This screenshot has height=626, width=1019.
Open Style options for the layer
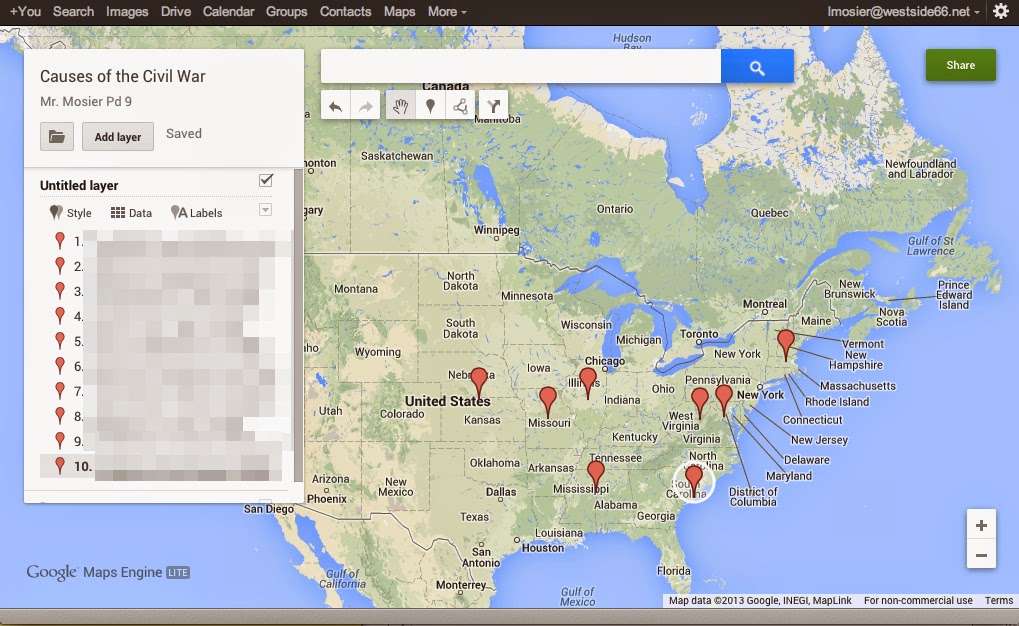coord(71,213)
